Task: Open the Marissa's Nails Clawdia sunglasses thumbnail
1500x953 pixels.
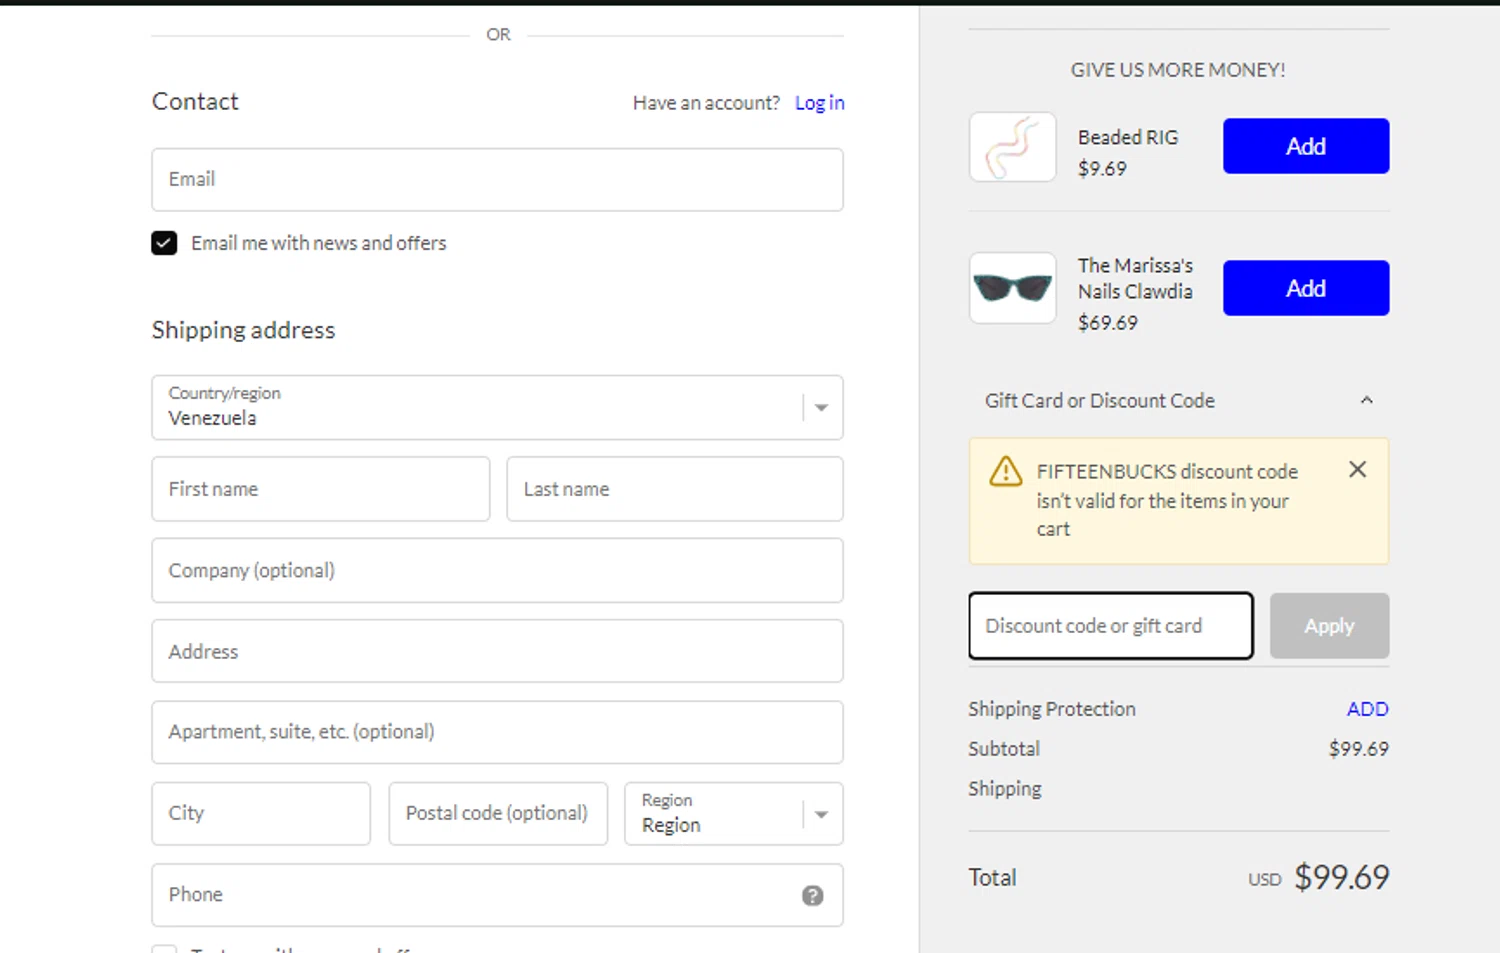Action: [1012, 288]
